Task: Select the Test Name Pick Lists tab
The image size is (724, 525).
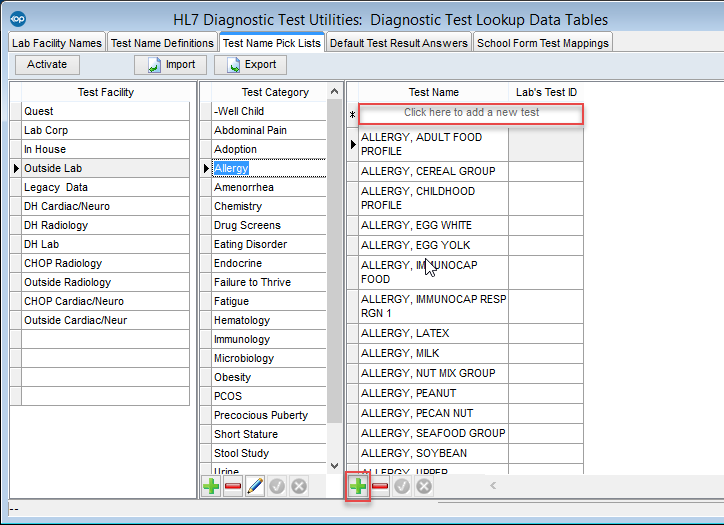Action: click(x=272, y=43)
